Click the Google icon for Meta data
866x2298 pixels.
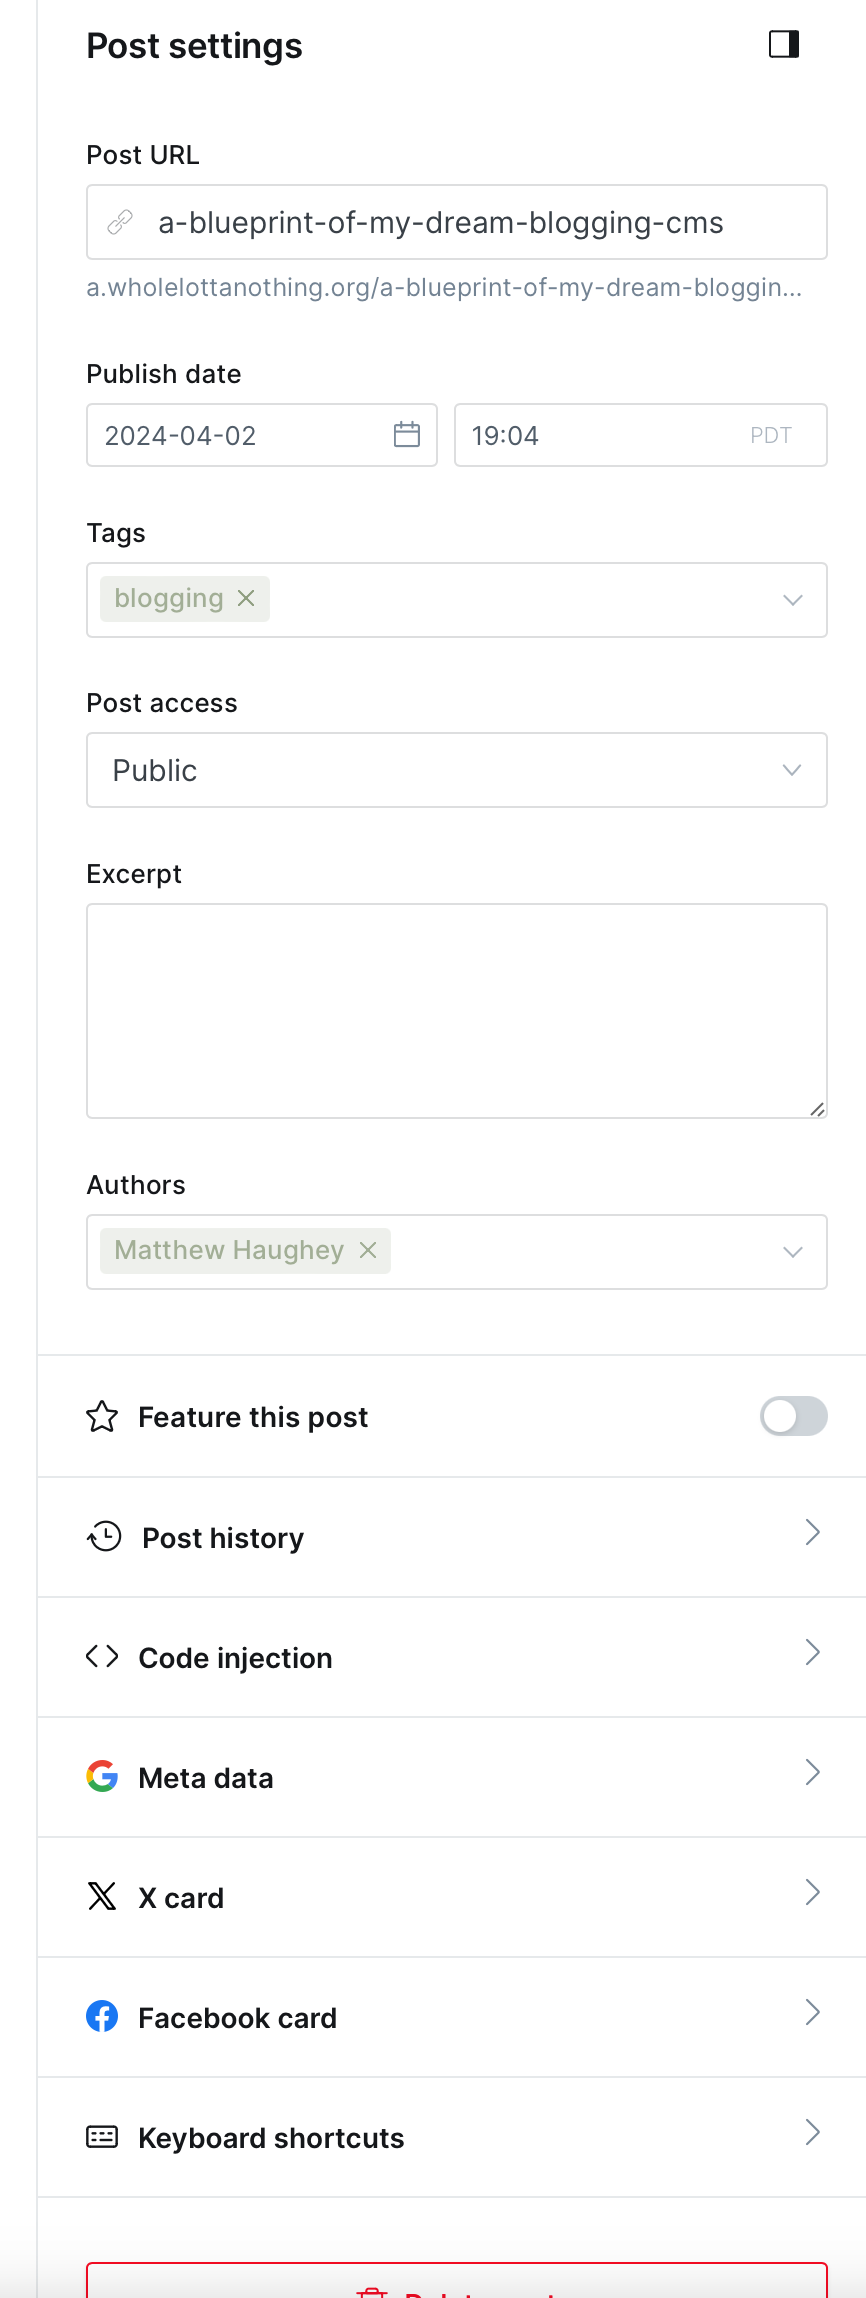[x=102, y=1777]
